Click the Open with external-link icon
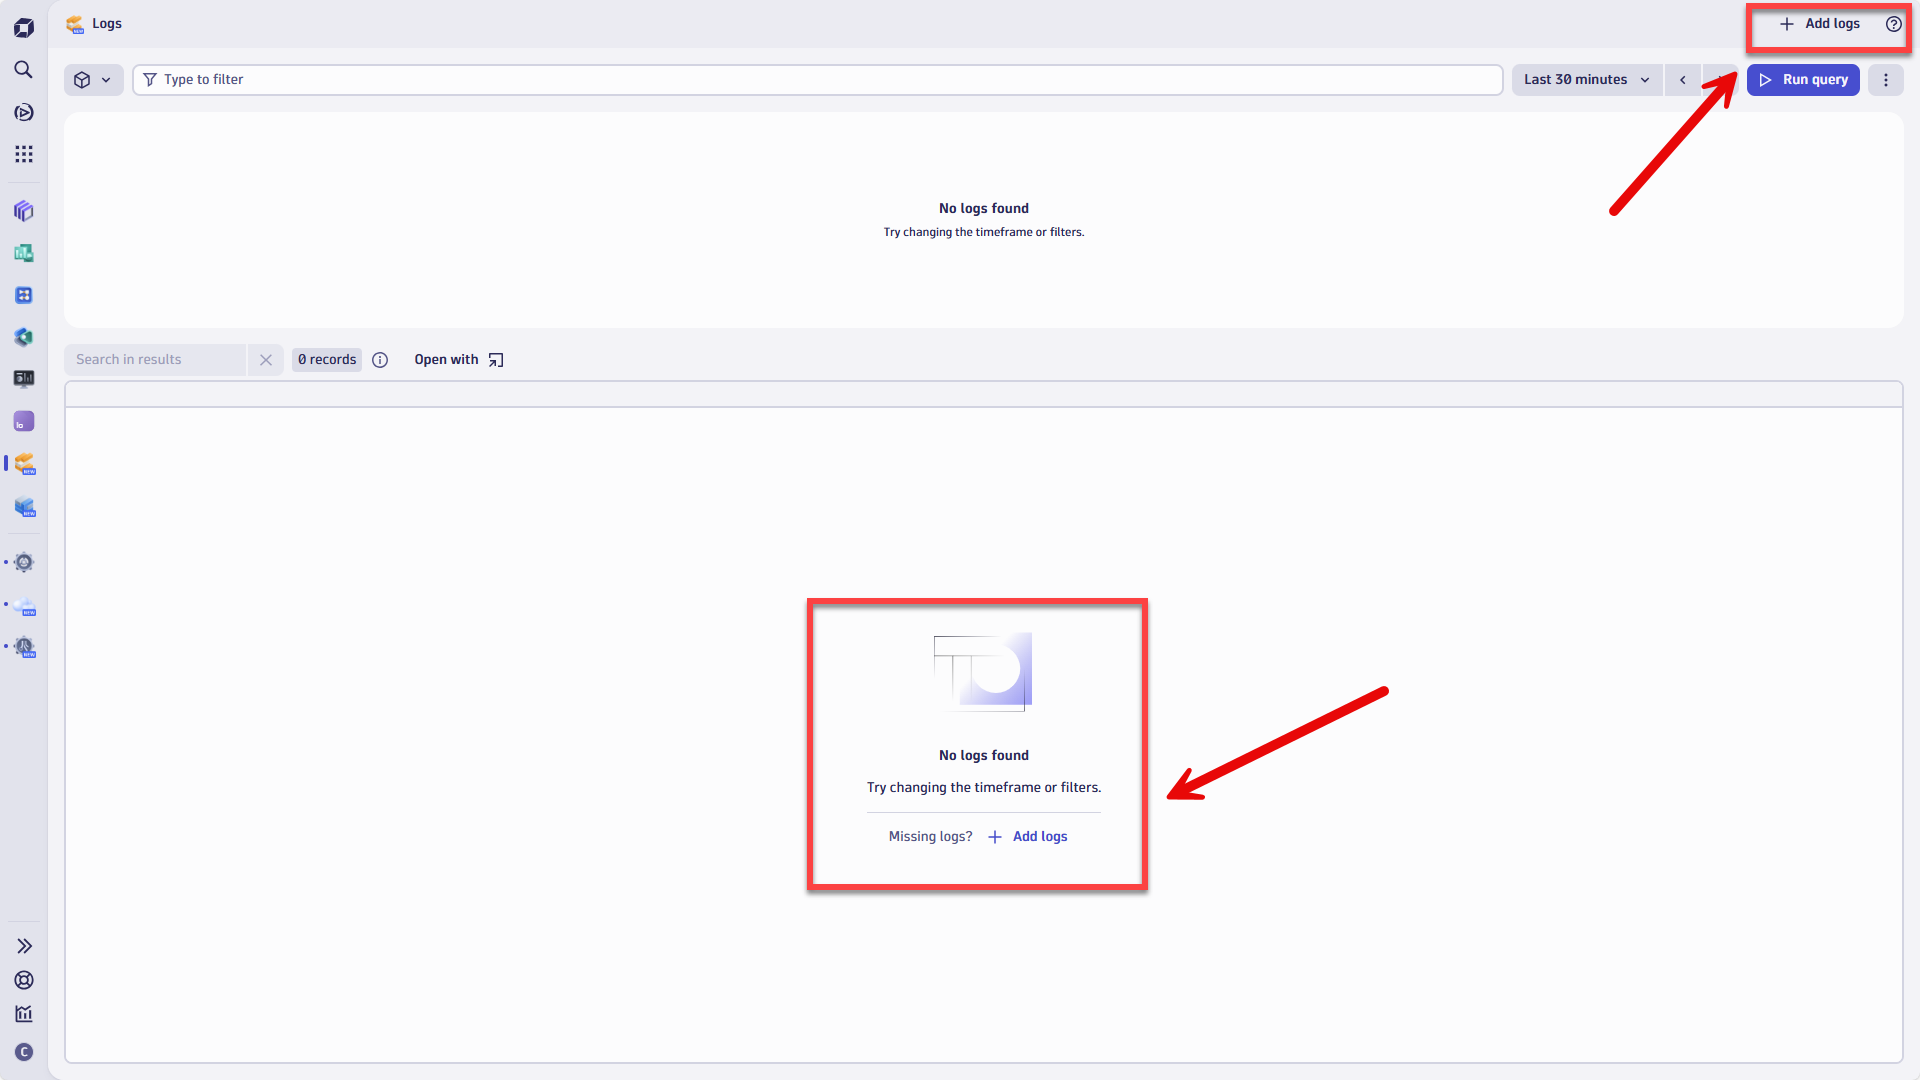The width and height of the screenshot is (1920, 1080). [x=495, y=359]
